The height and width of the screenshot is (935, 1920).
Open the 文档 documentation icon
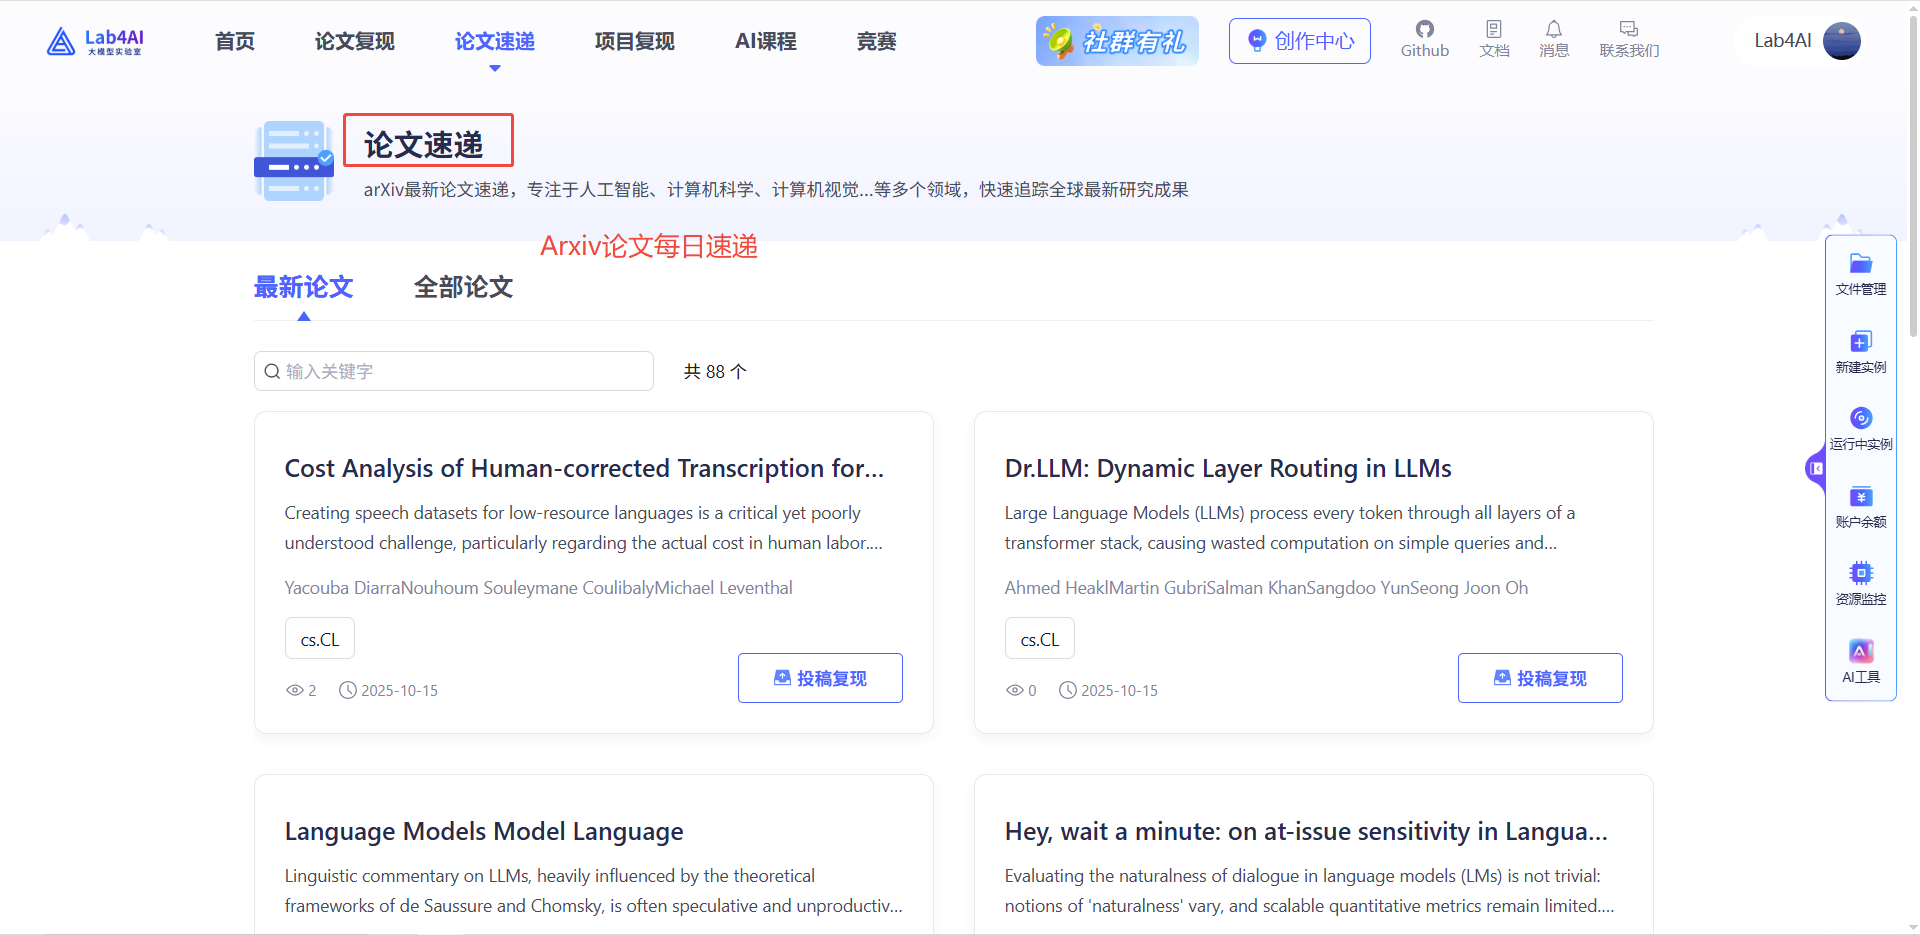point(1494,40)
